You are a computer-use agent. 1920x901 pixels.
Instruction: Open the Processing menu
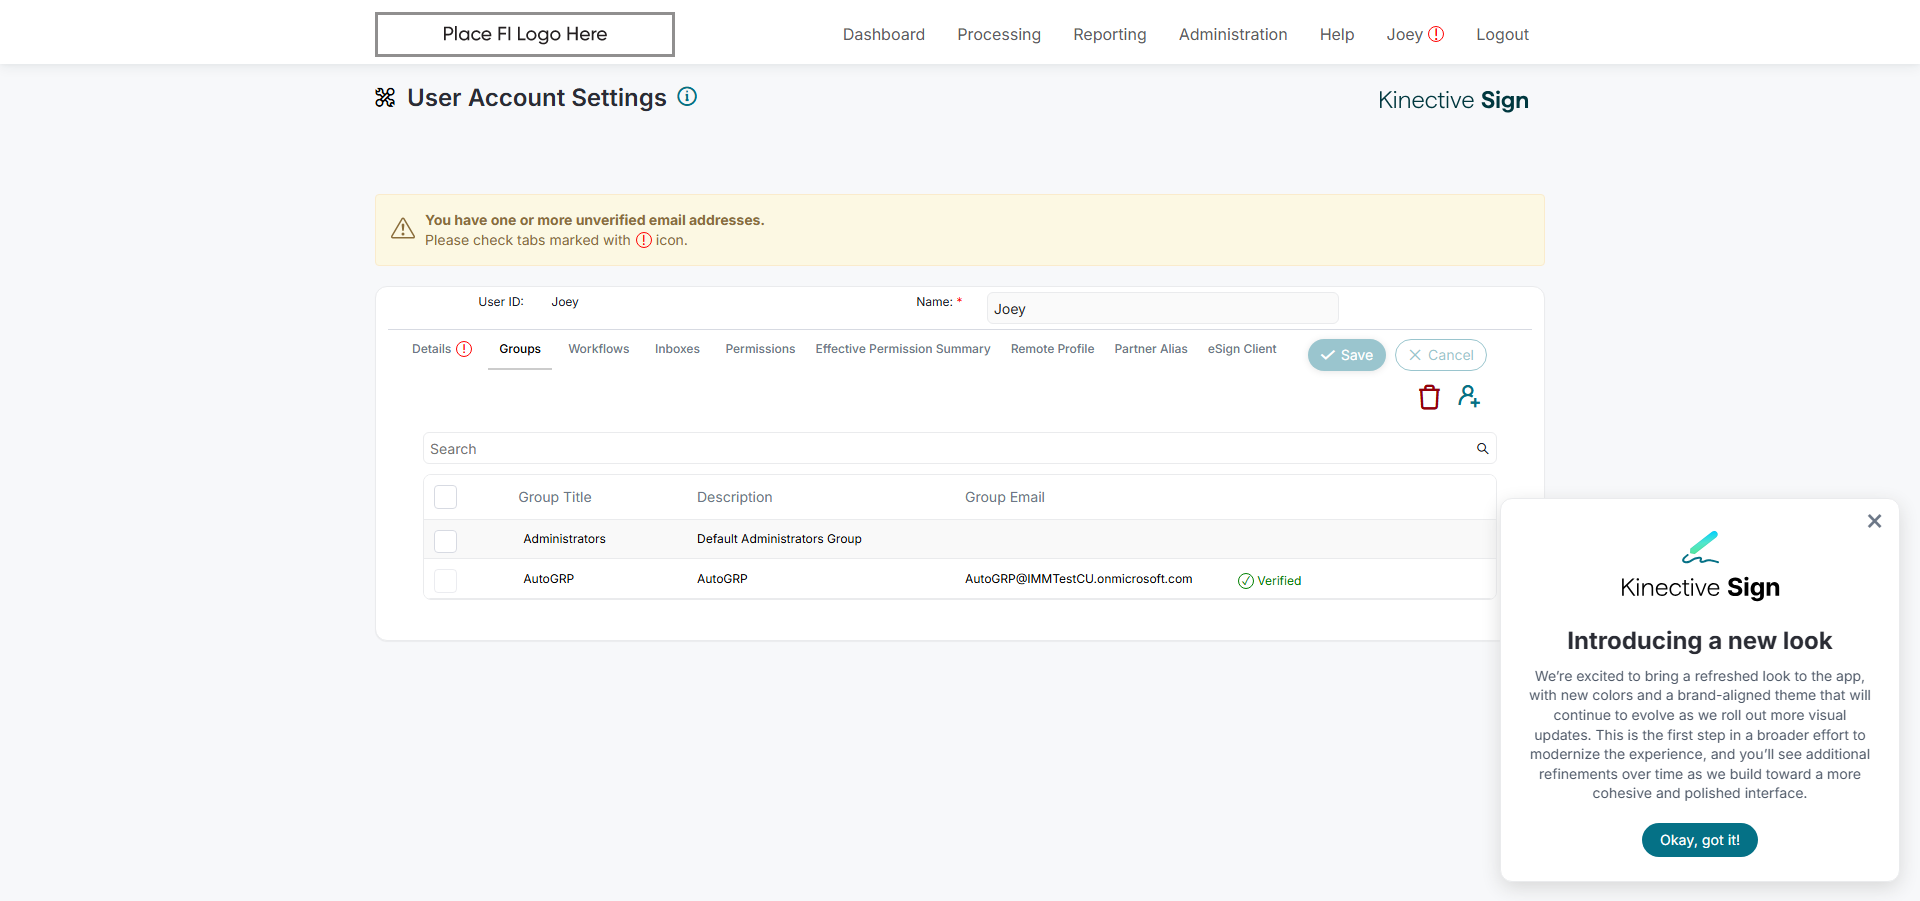(x=998, y=35)
